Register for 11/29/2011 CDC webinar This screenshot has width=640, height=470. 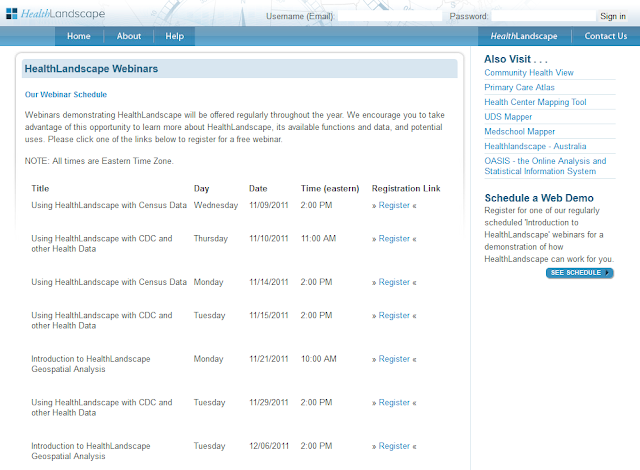[394, 403]
